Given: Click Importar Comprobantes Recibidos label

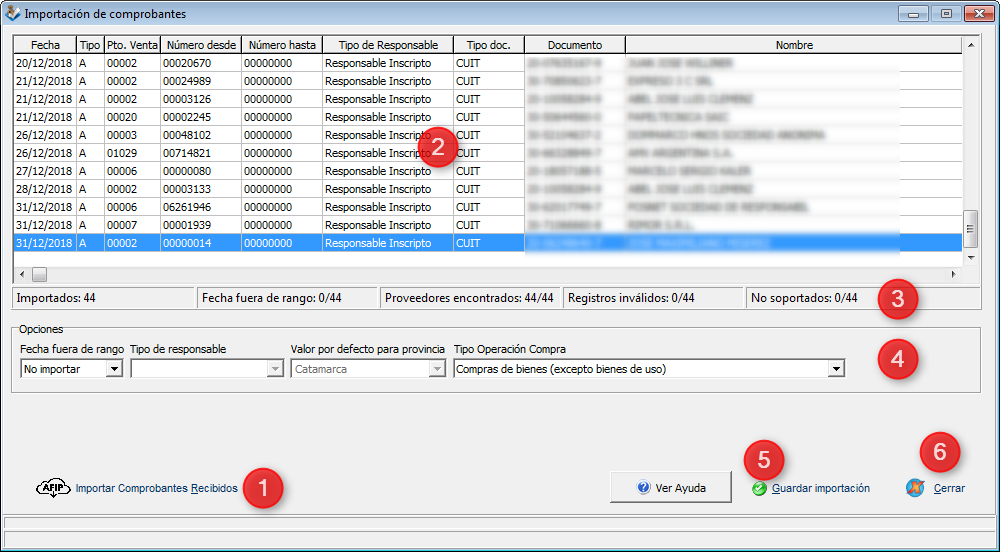Looking at the screenshot, I should [x=156, y=489].
